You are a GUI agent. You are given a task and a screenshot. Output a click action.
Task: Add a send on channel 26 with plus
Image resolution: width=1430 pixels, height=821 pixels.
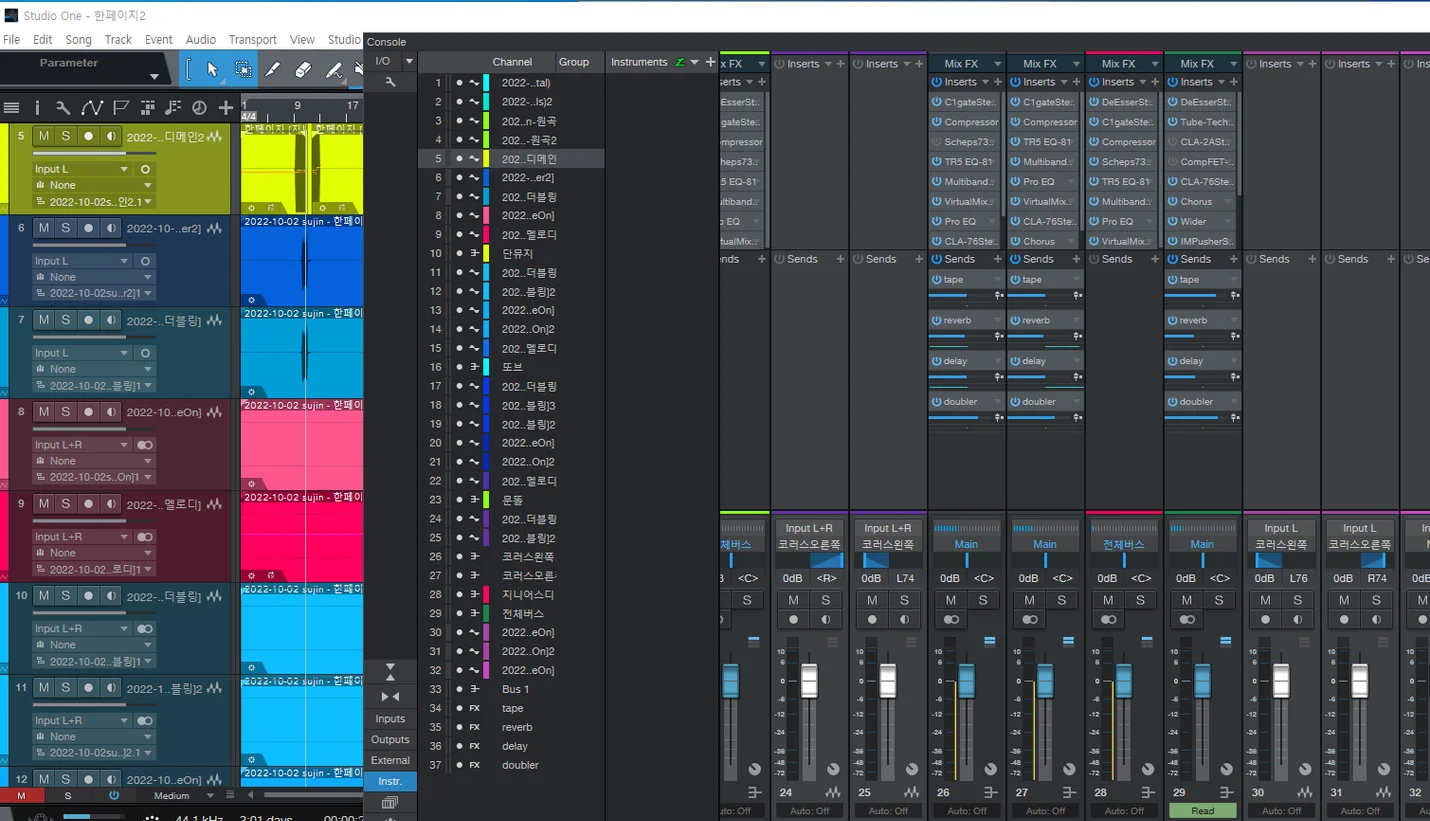tap(998, 259)
